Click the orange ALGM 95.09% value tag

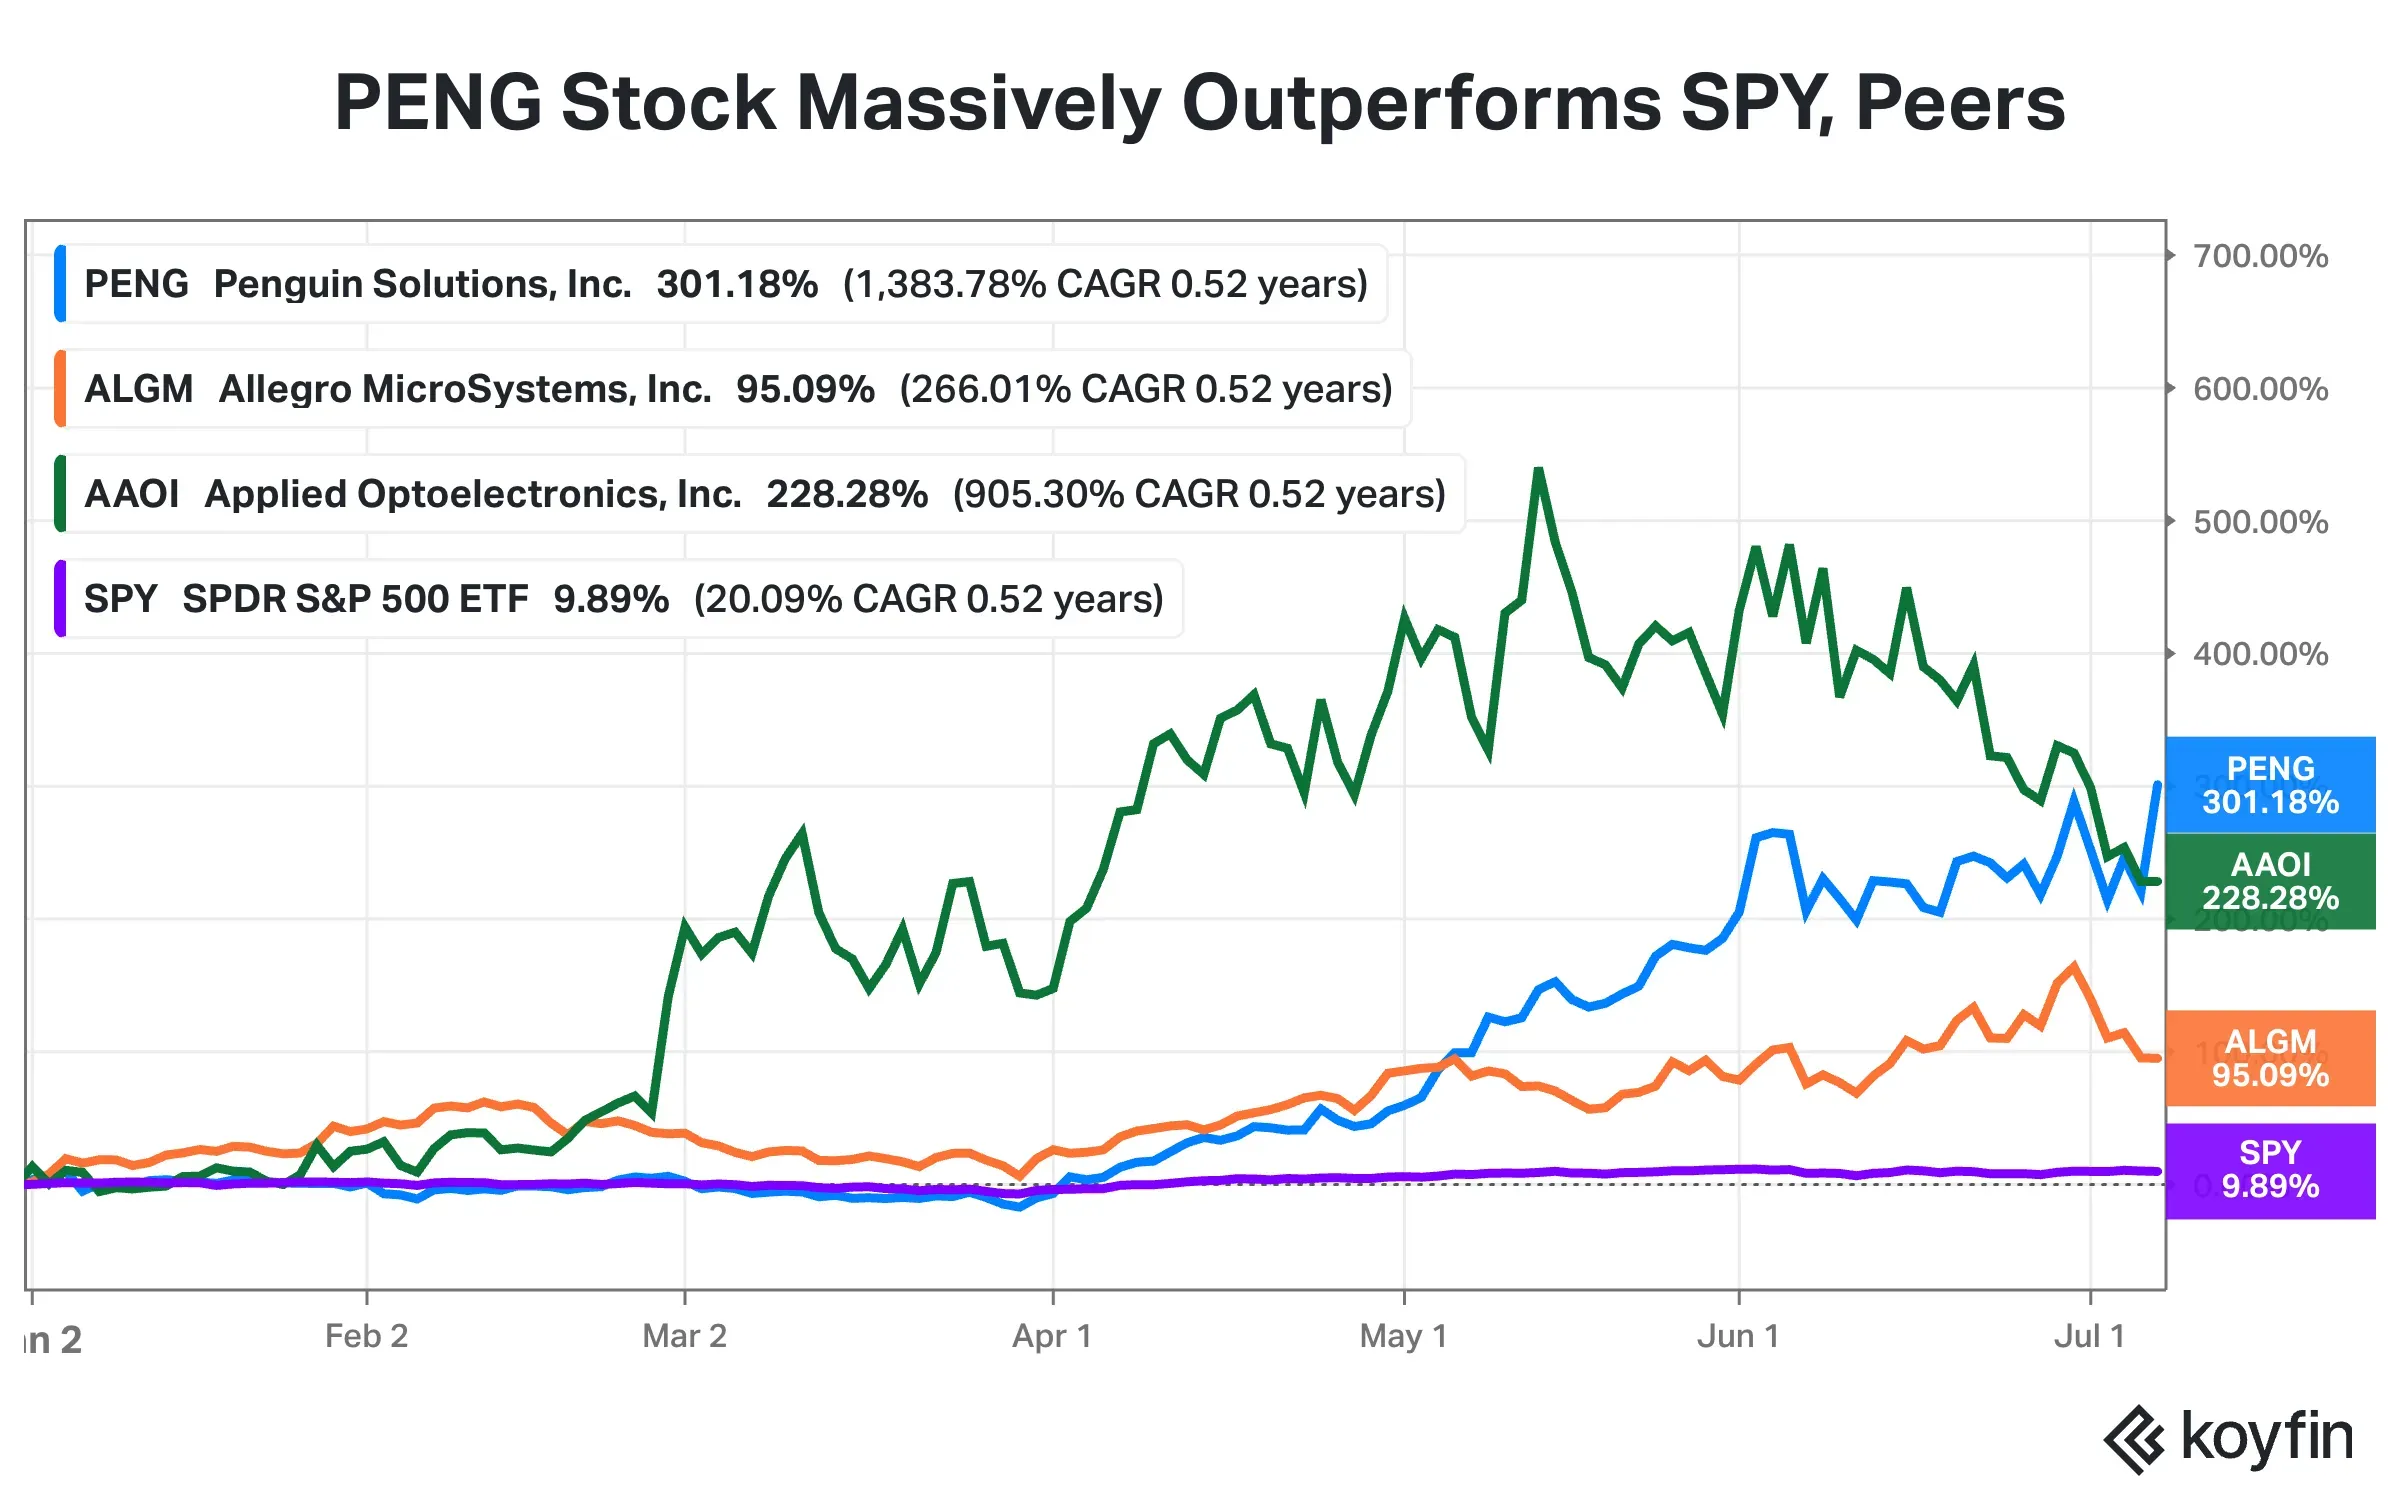point(2270,1058)
